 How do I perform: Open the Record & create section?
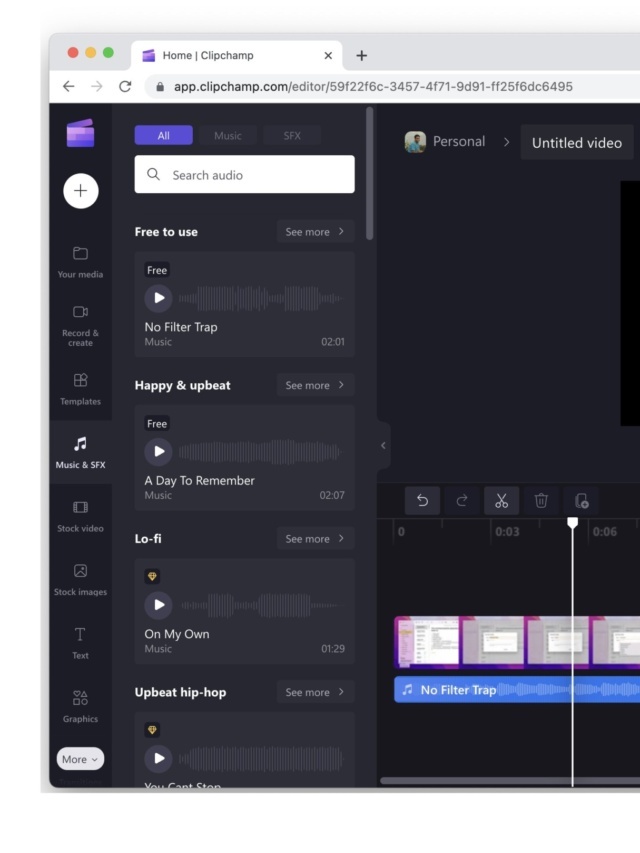[81, 326]
